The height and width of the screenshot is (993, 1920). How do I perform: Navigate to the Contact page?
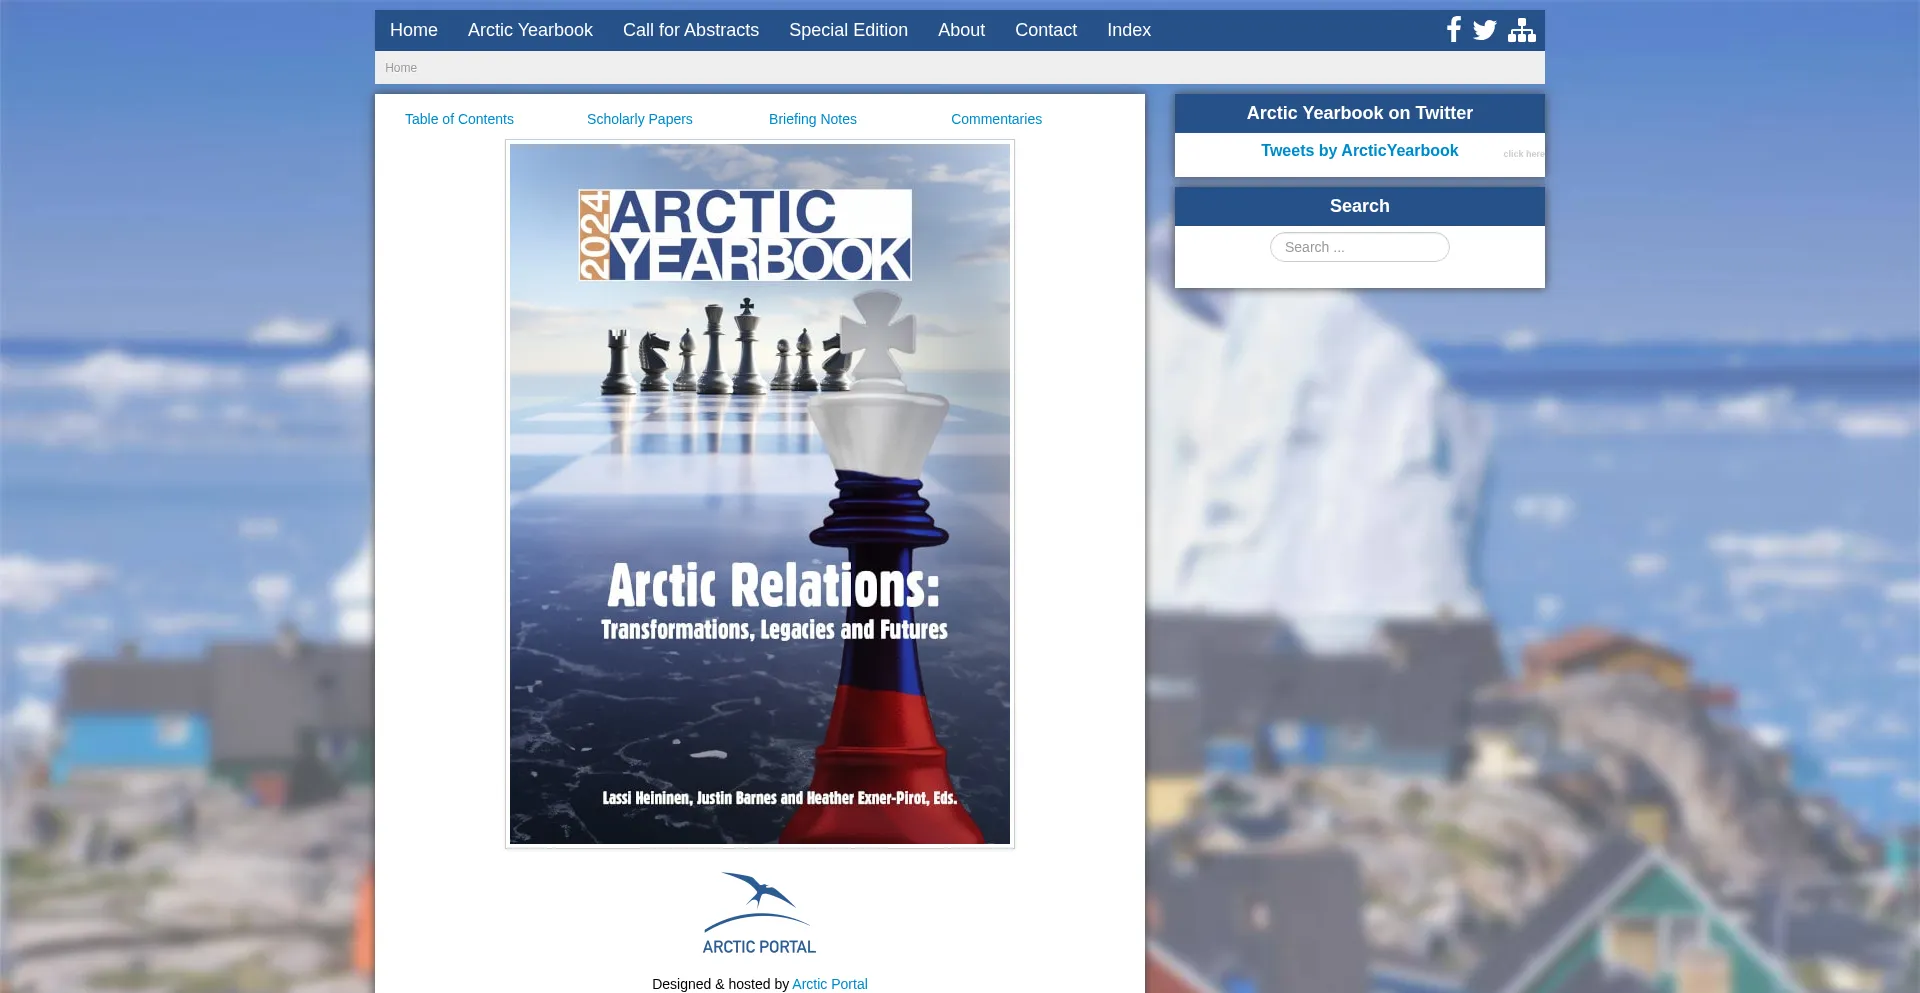(x=1045, y=30)
